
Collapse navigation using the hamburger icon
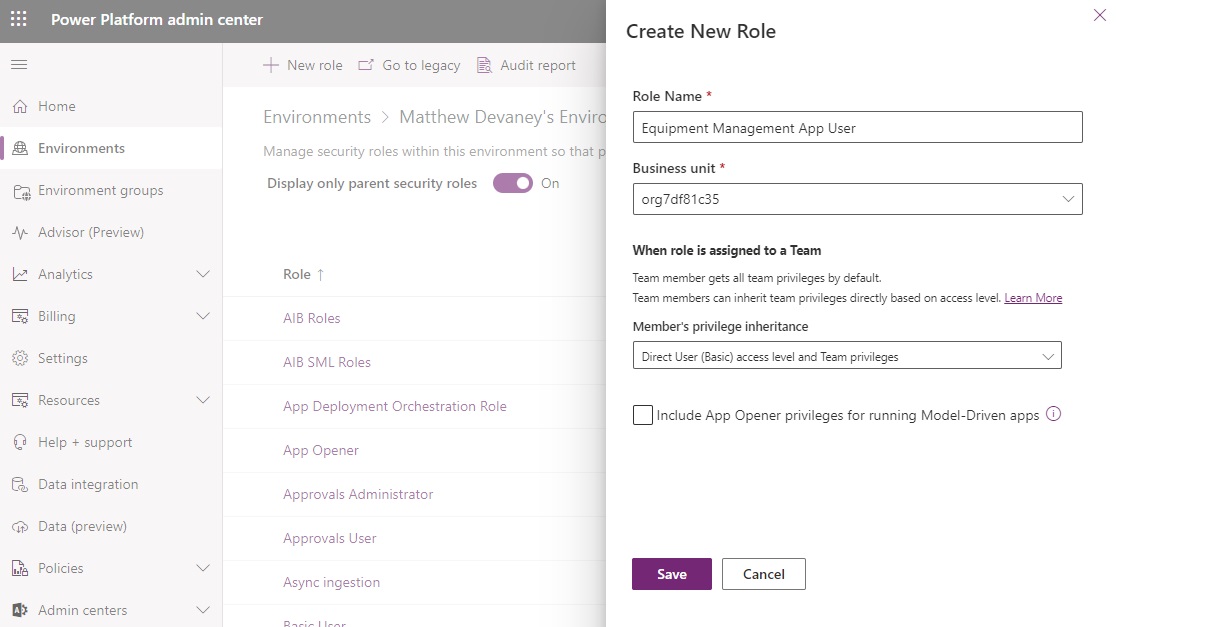[18, 64]
